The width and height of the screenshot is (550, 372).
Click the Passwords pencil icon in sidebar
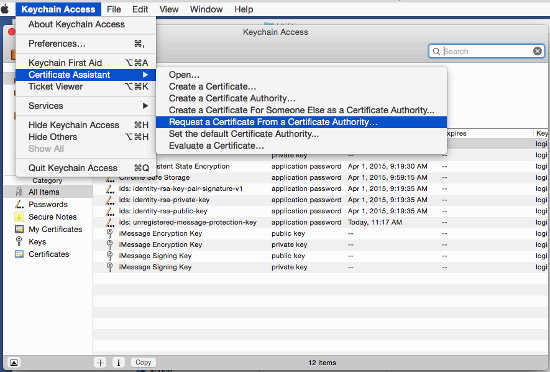19,204
